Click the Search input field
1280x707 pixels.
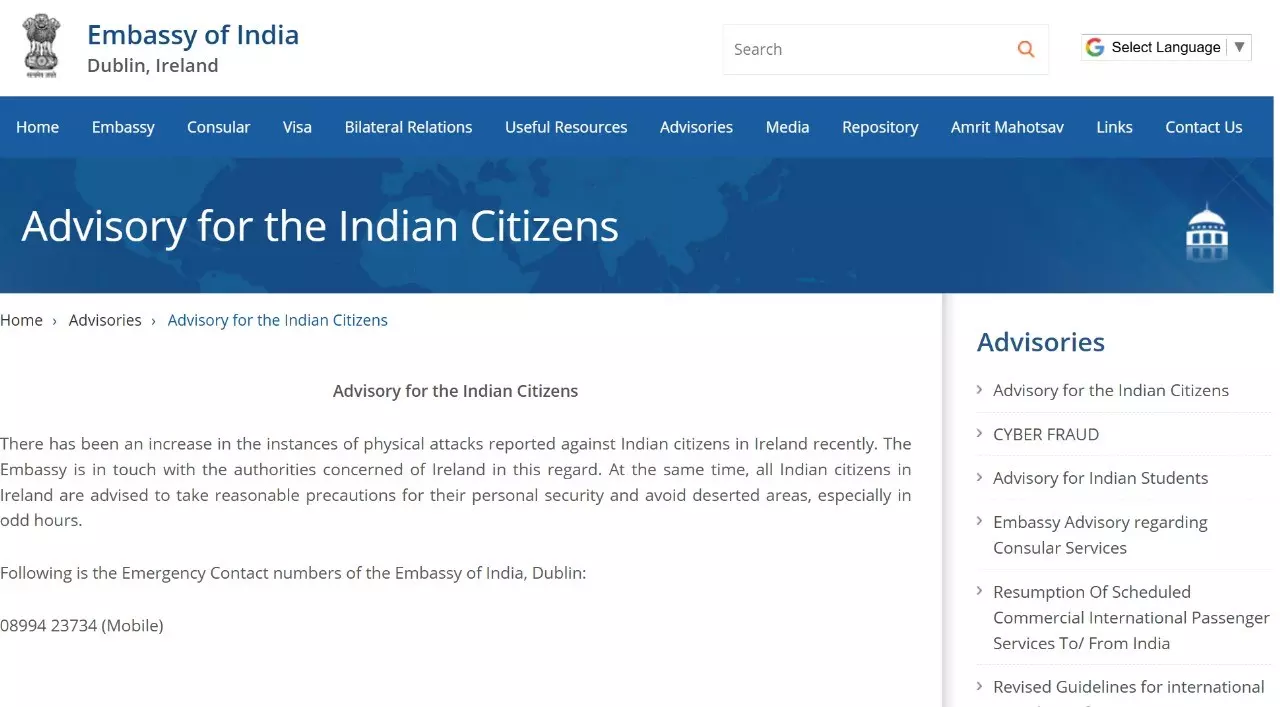coord(865,49)
